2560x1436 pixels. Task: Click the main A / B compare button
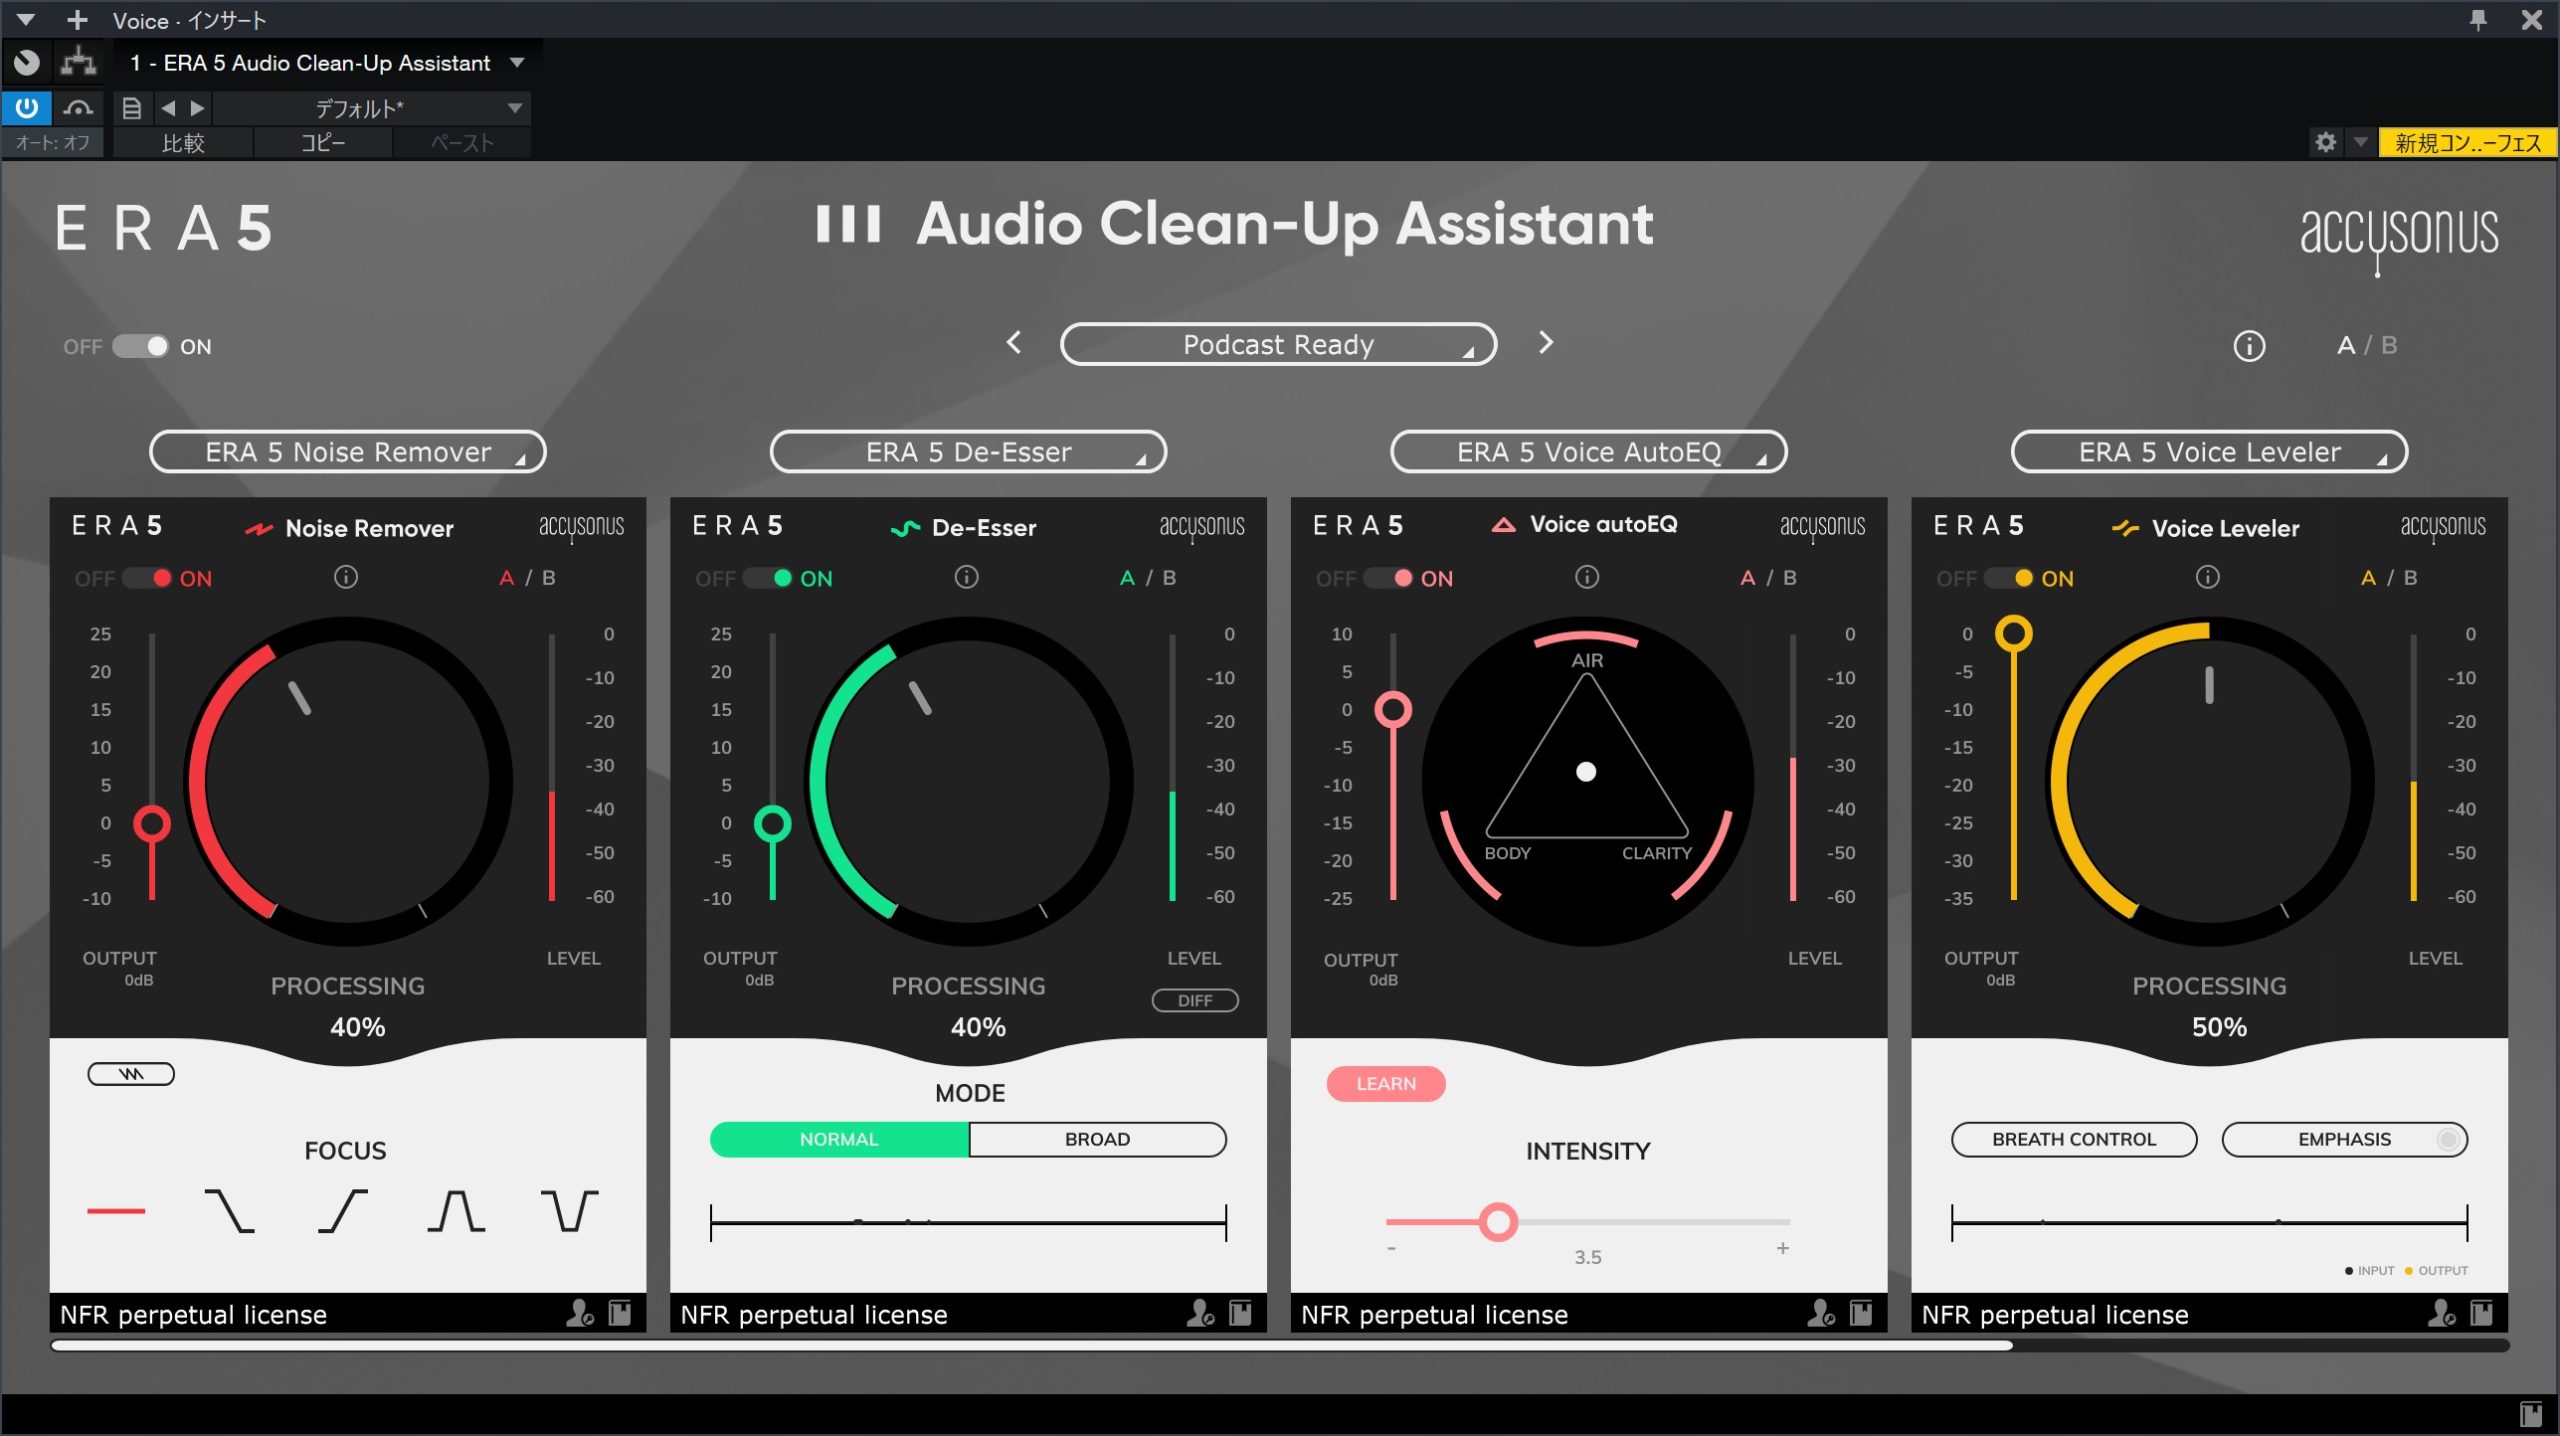point(2367,346)
